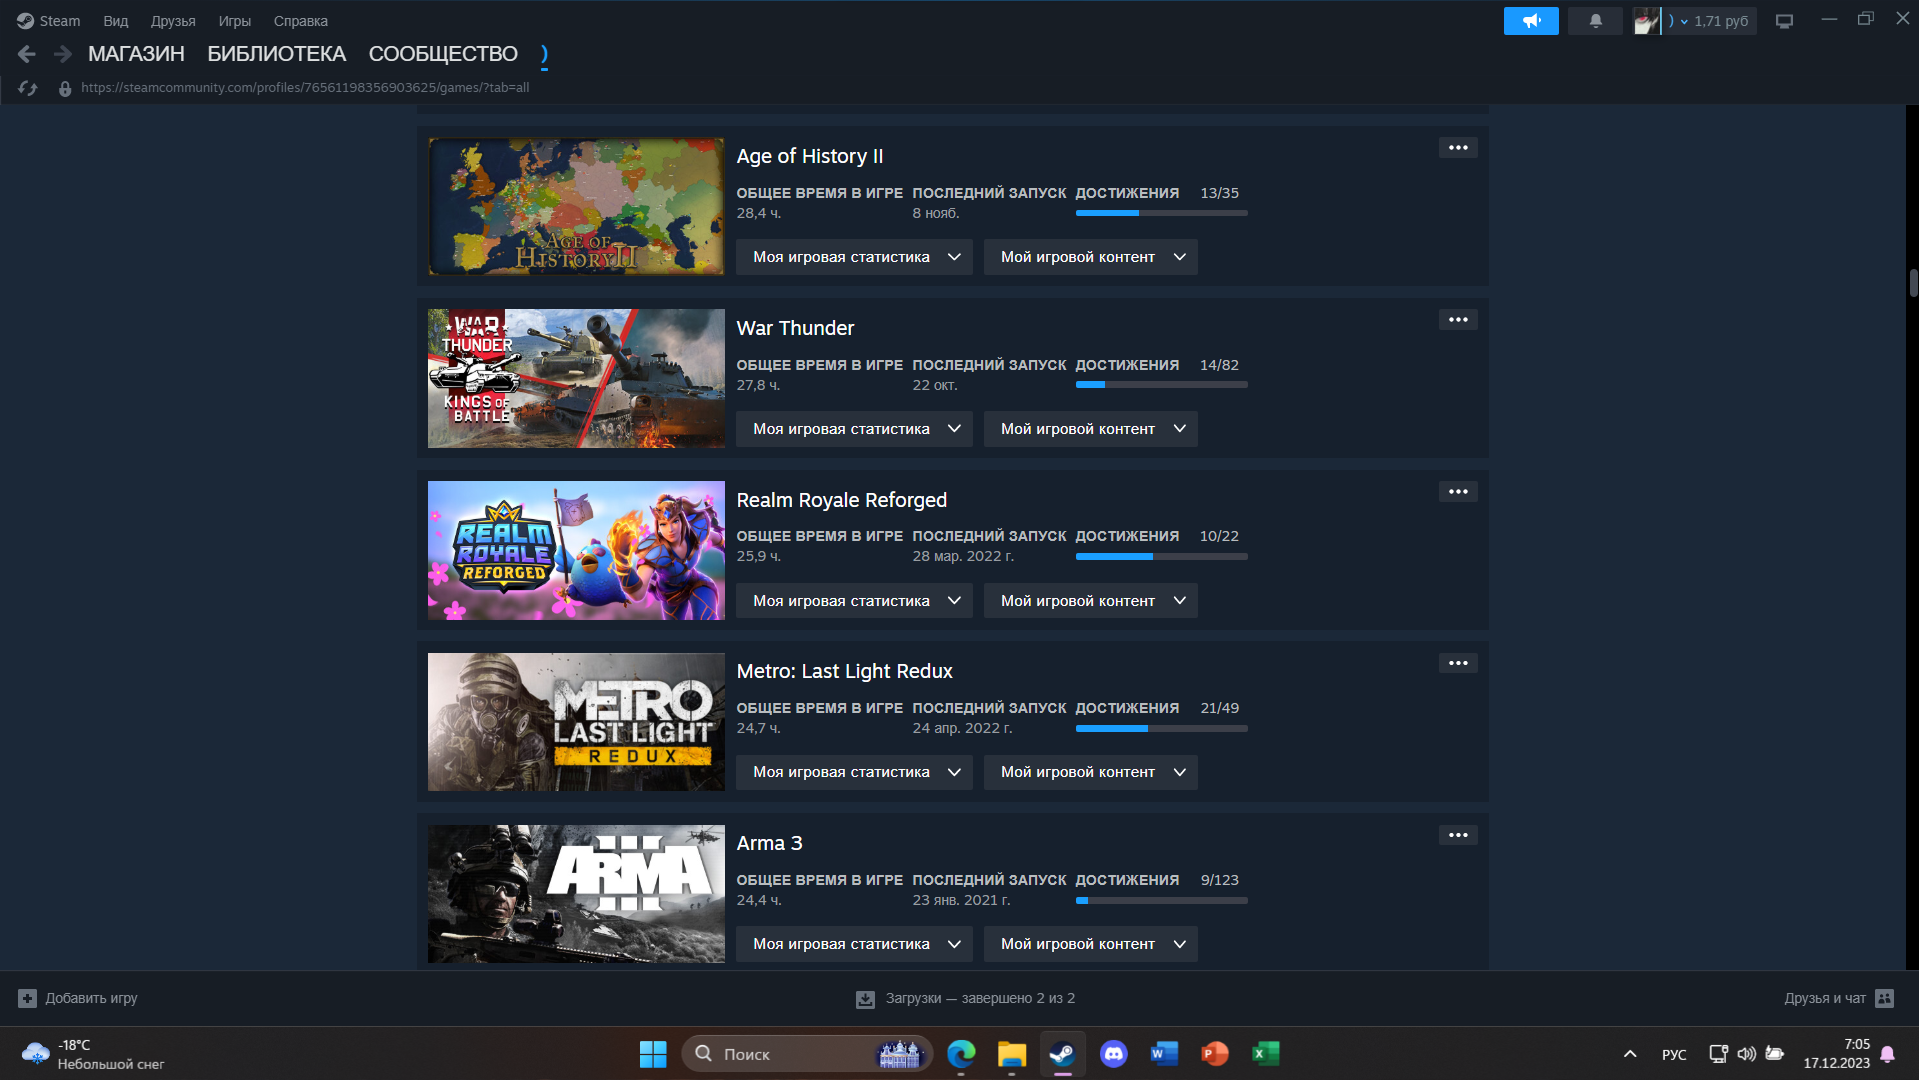Click the Realm Royale Reforged cover thumbnail
Viewport: 1919px width, 1080px height.
click(x=576, y=550)
